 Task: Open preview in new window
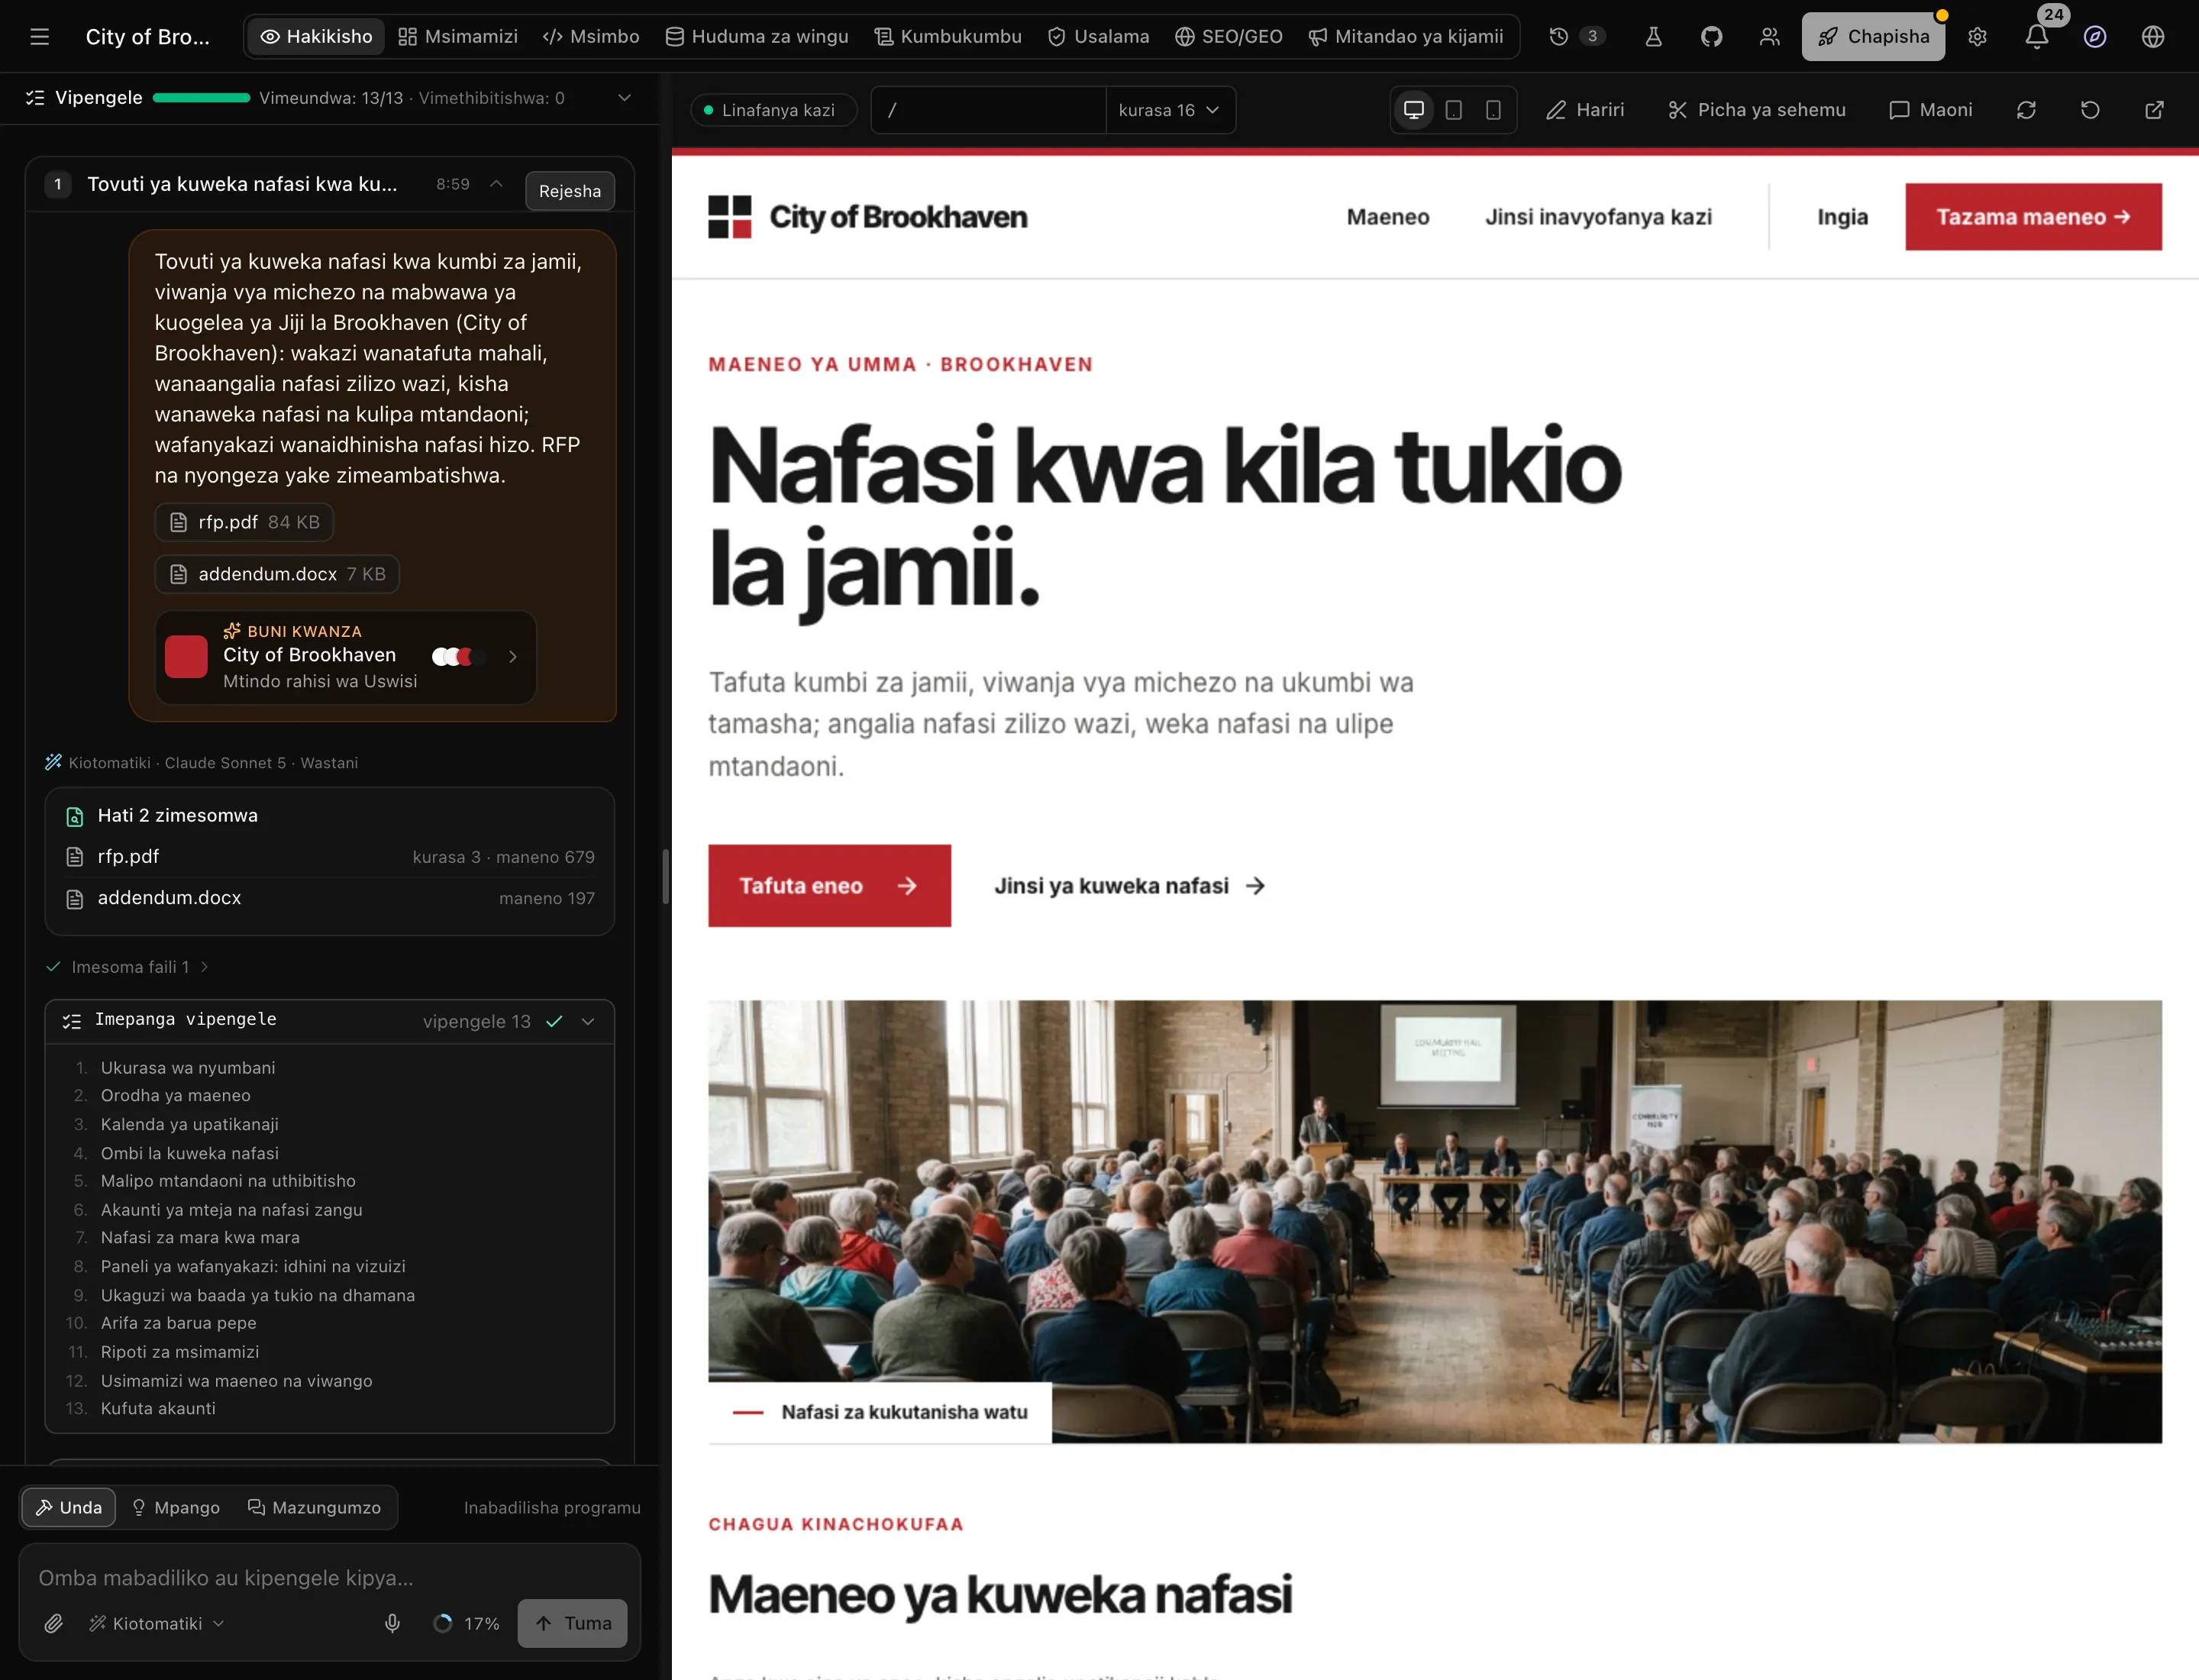click(x=2154, y=110)
